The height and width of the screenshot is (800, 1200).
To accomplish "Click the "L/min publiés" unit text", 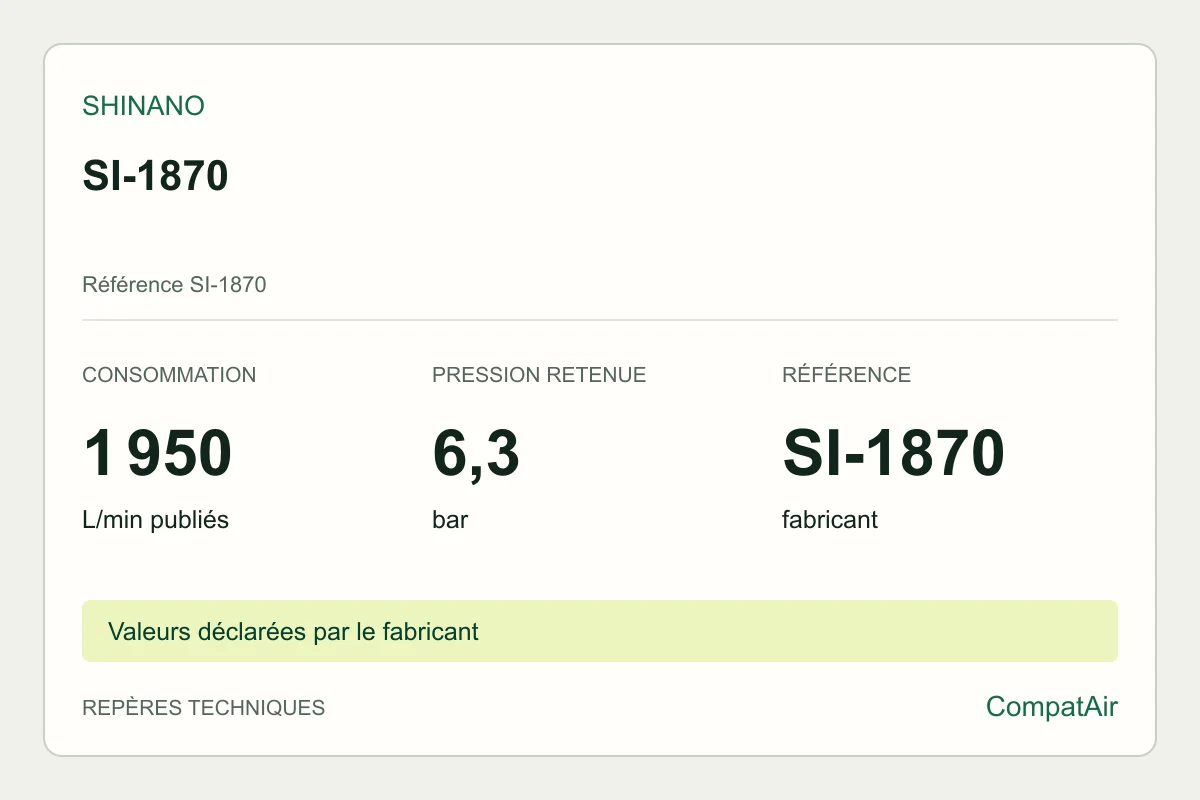I will (155, 520).
